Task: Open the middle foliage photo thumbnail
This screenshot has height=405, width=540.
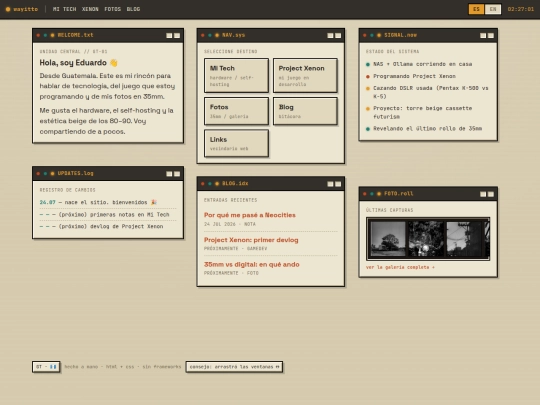Action: (x=426, y=239)
